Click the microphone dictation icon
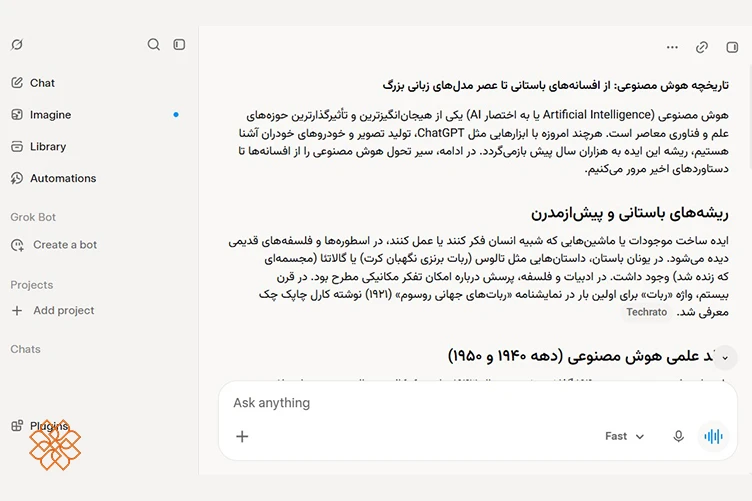This screenshot has width=752, height=501. pos(678,436)
